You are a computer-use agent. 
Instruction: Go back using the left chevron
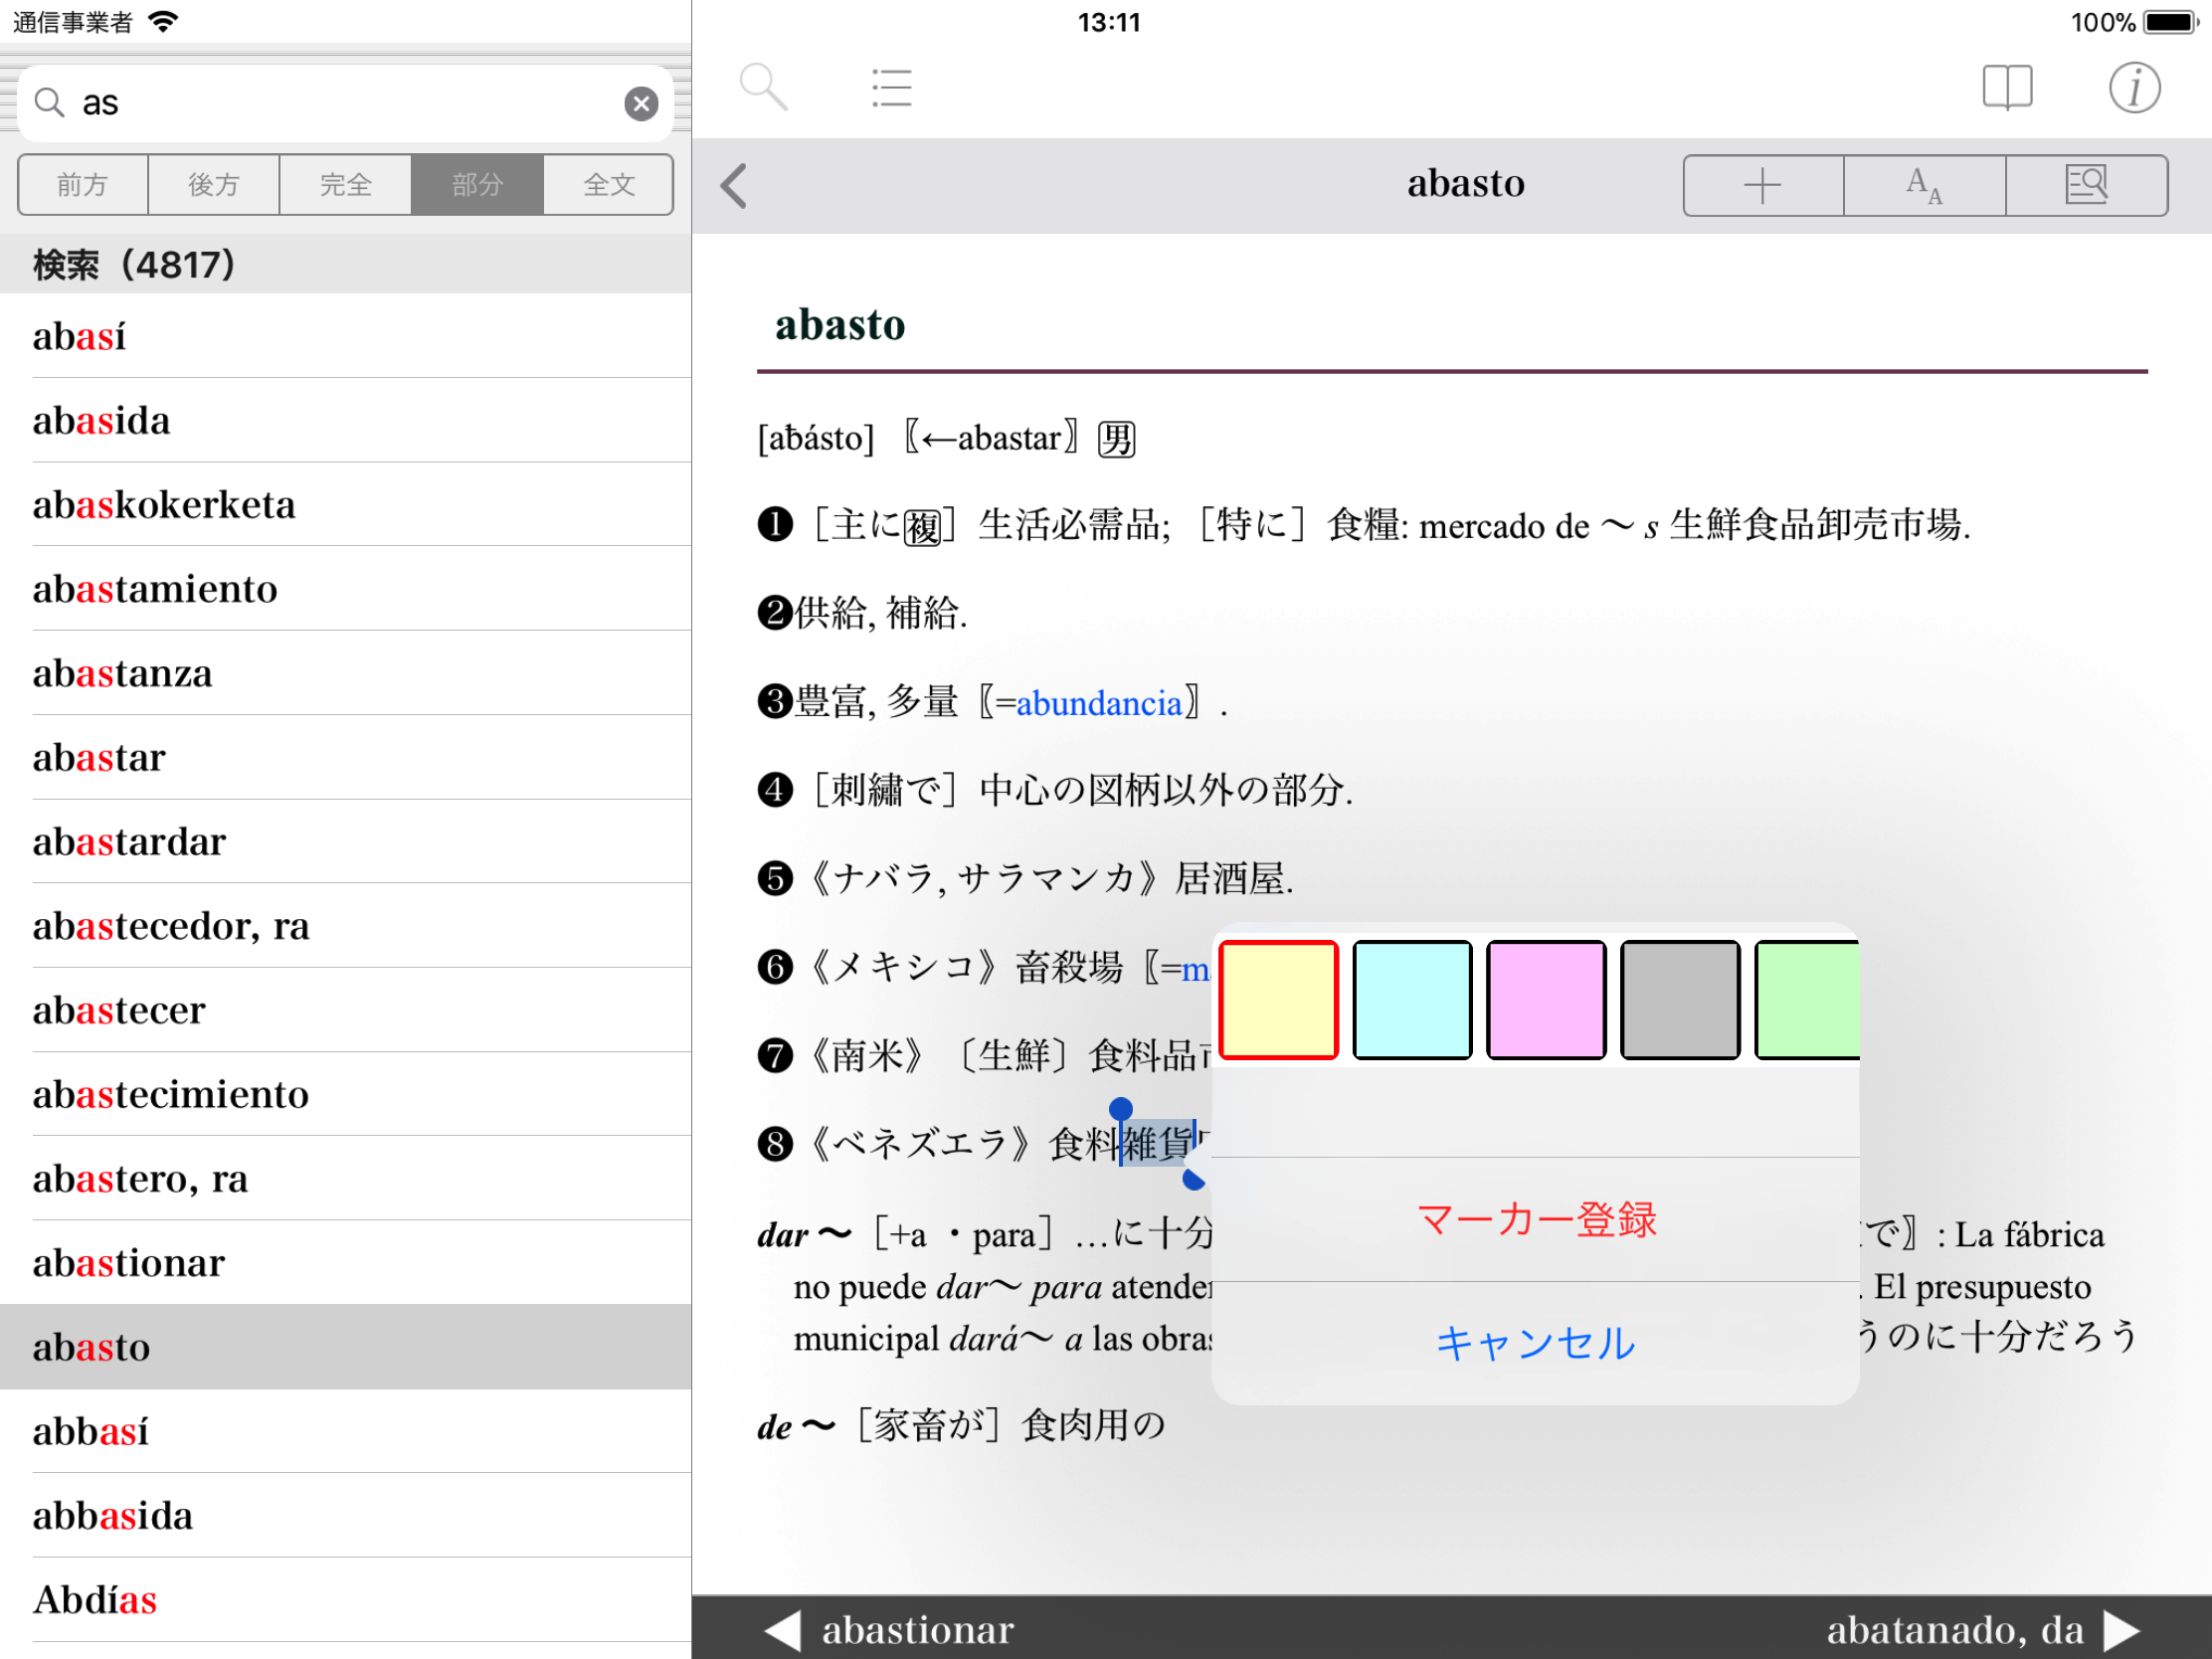pyautogui.click(x=734, y=185)
